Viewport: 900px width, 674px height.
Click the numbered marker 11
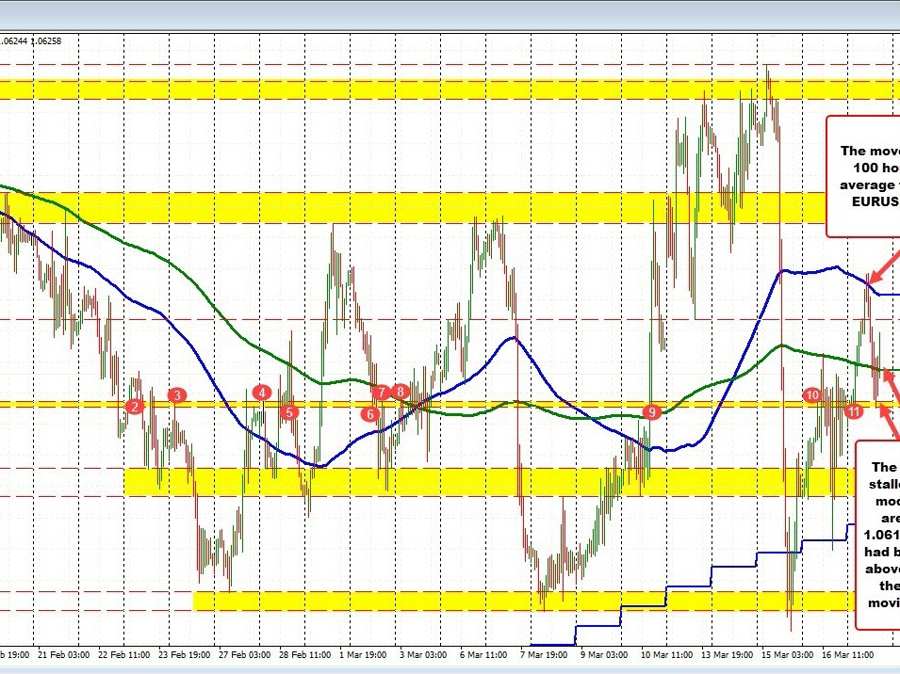pos(854,410)
